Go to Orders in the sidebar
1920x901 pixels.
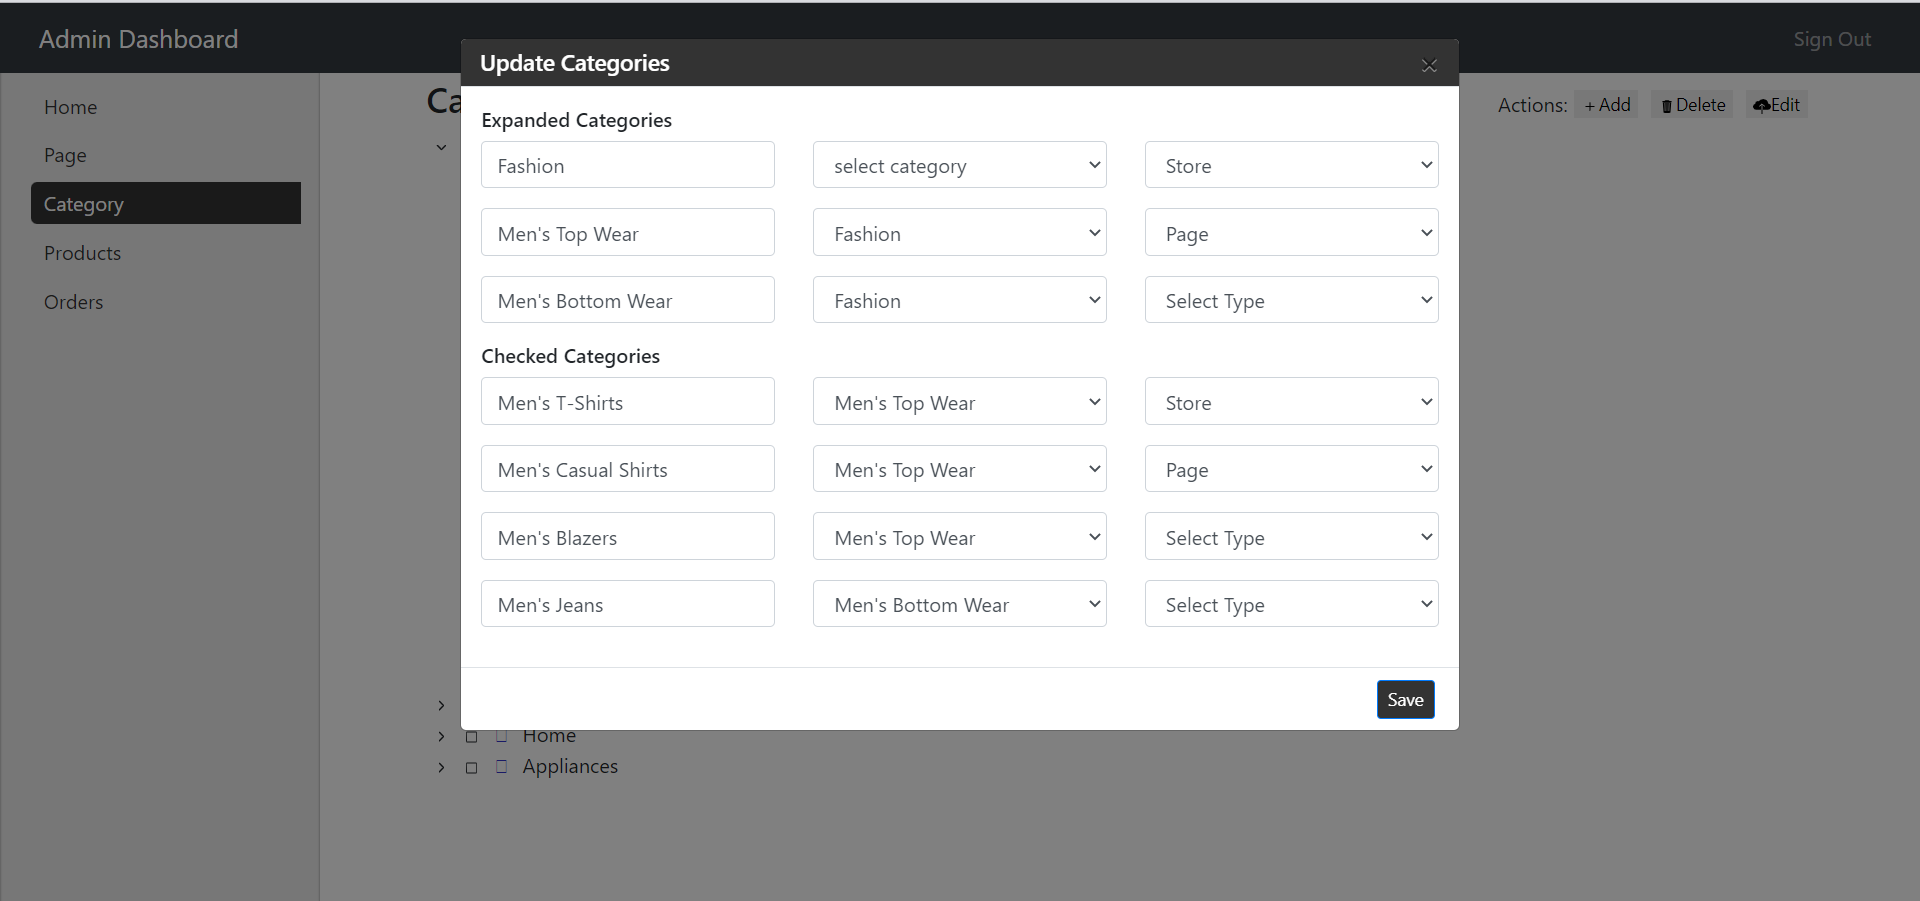pos(73,302)
